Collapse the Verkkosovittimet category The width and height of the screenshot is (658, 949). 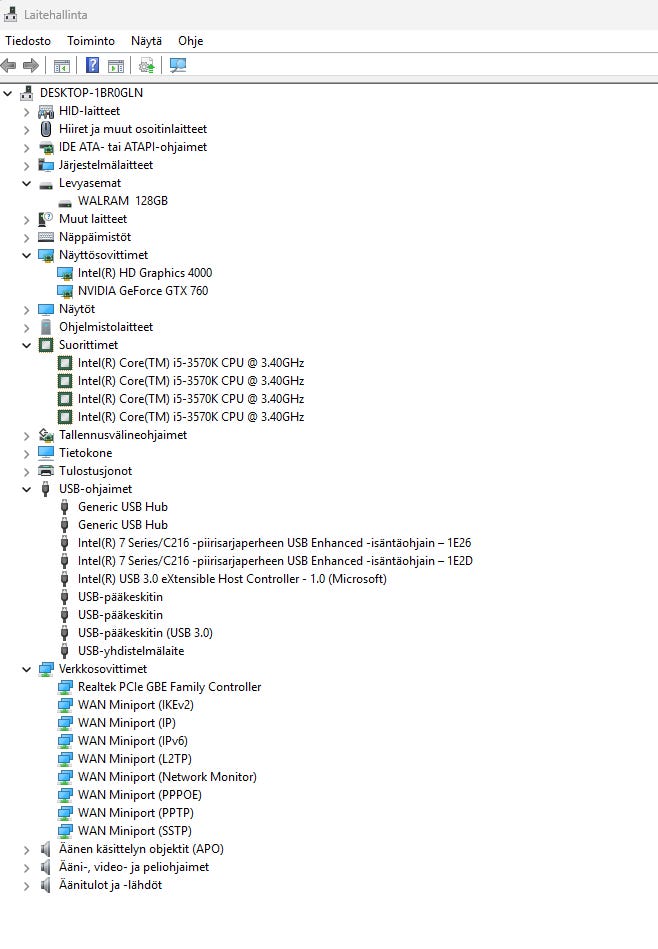click(27, 669)
